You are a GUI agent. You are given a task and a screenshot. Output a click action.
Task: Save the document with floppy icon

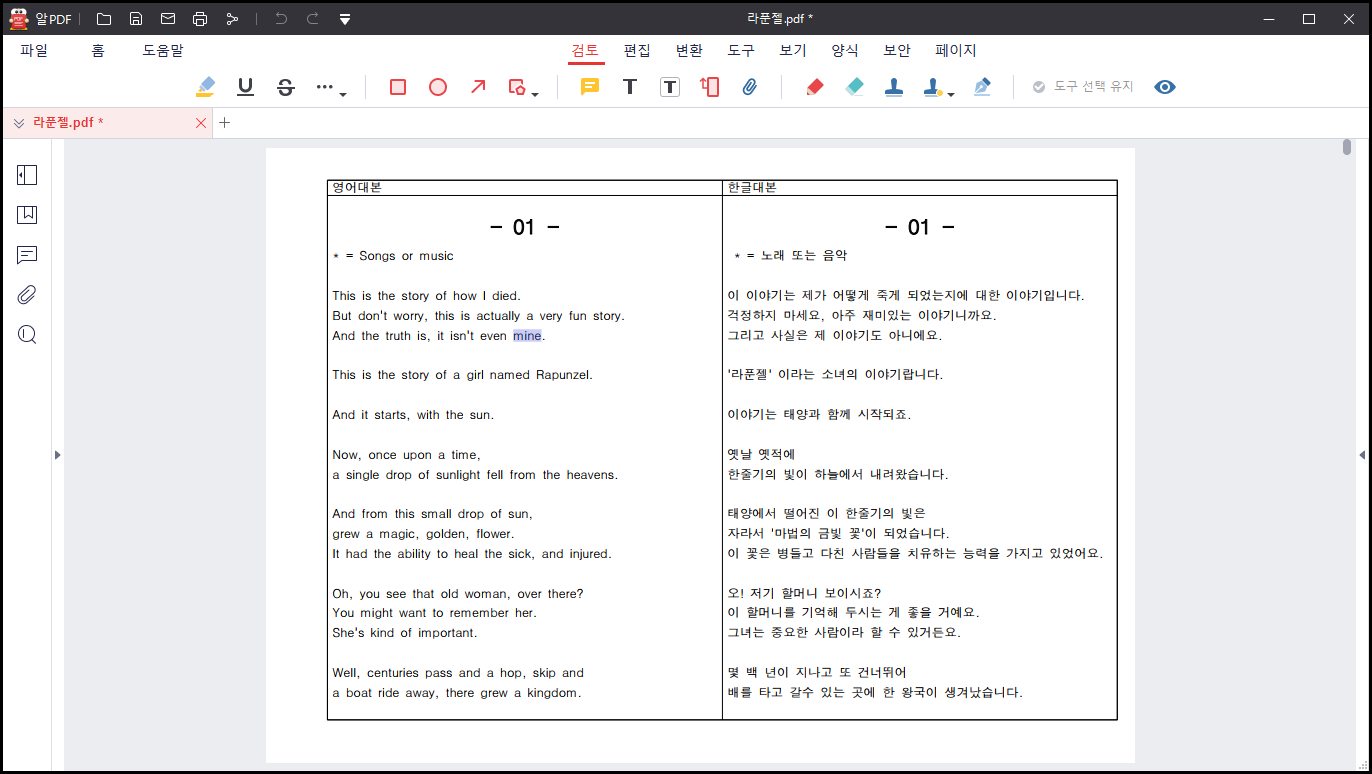(136, 19)
